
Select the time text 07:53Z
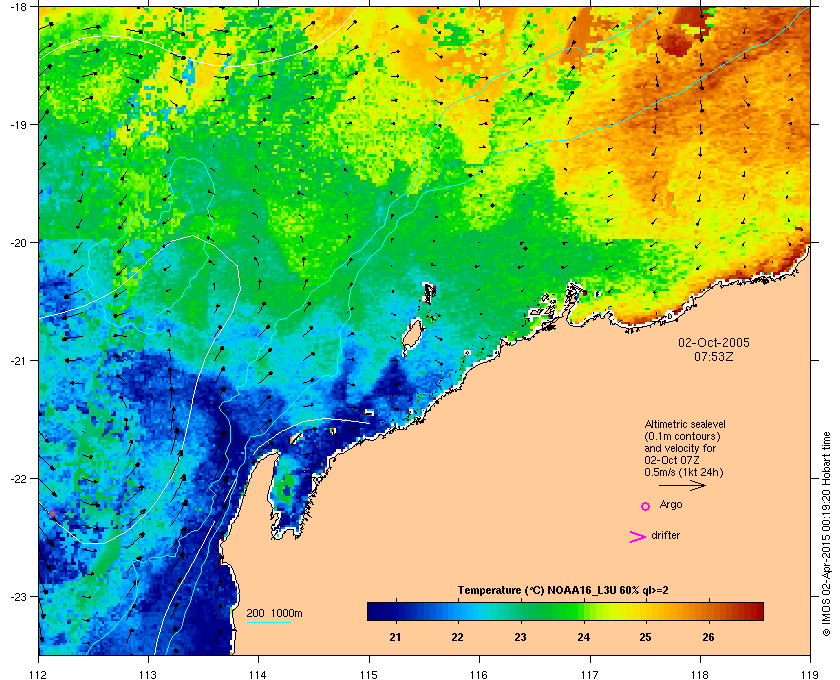[714, 356]
